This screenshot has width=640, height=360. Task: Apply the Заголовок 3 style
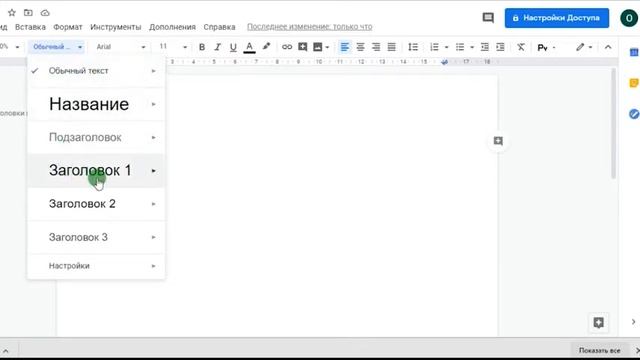point(96,237)
